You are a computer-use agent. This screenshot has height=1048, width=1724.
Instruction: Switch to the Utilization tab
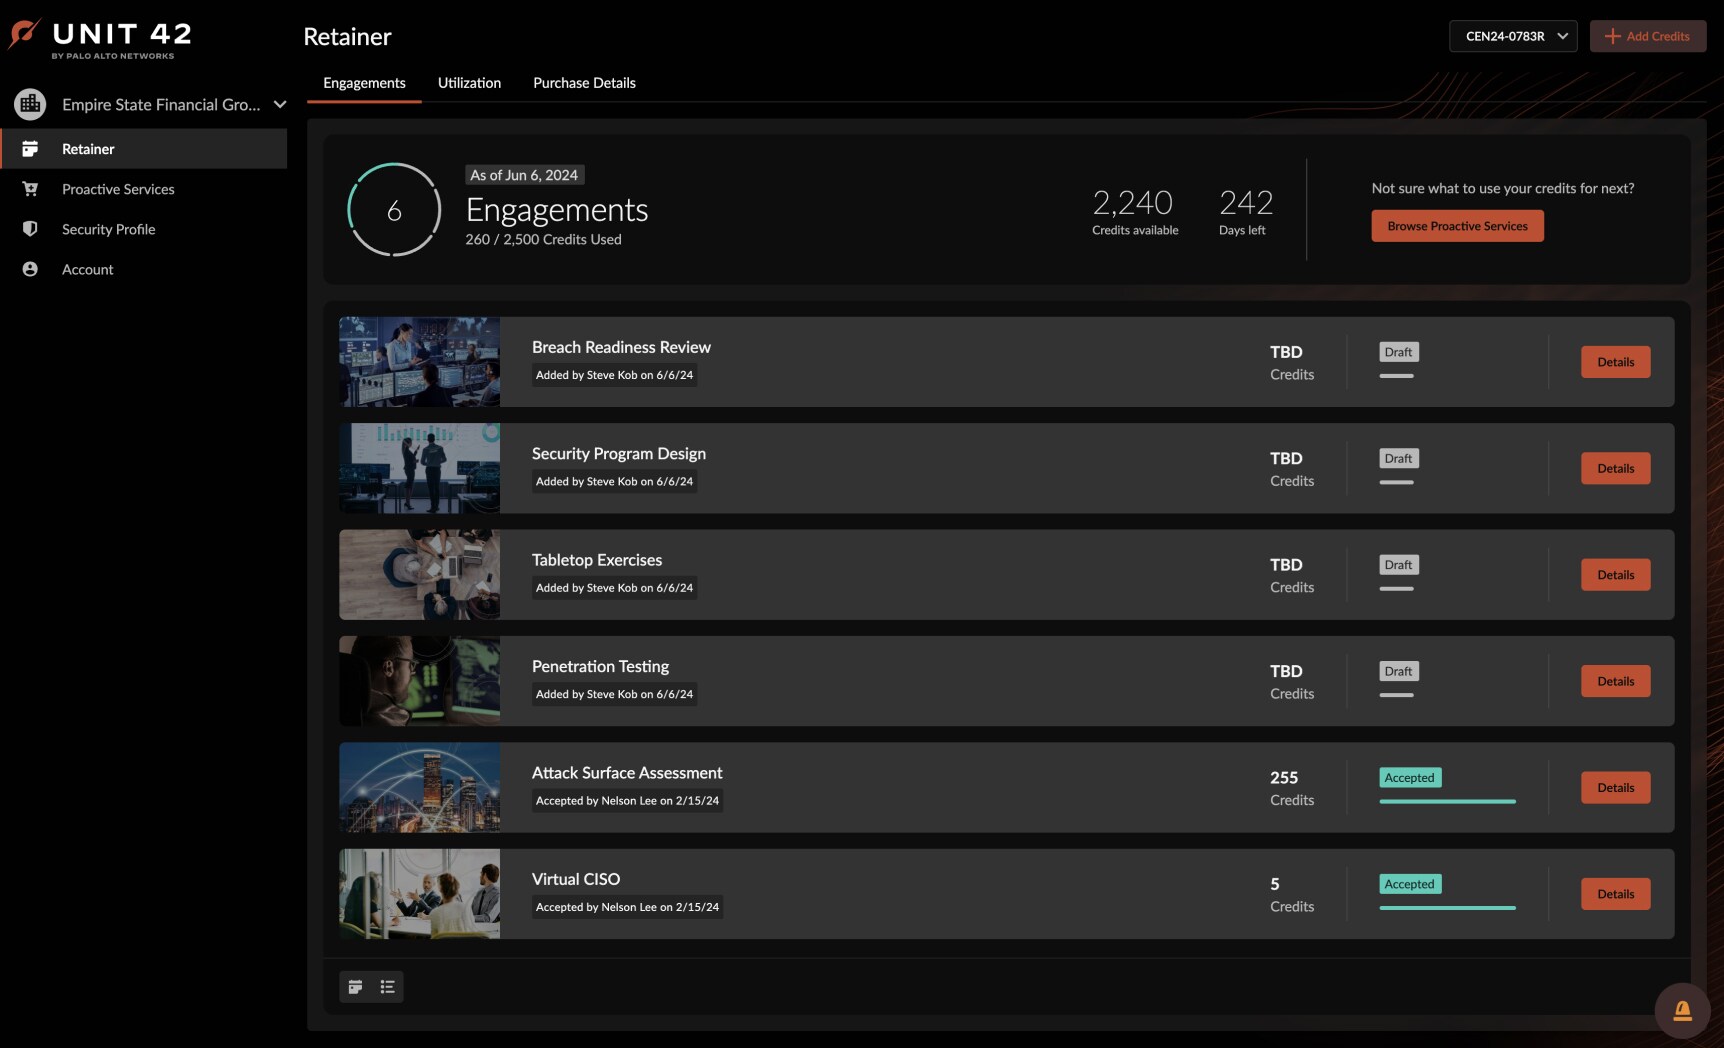click(x=469, y=83)
